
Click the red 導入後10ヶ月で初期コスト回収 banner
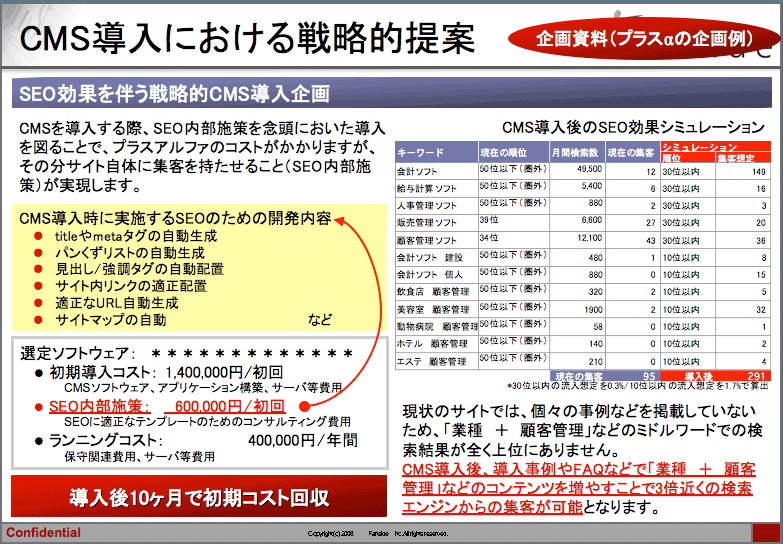click(199, 497)
